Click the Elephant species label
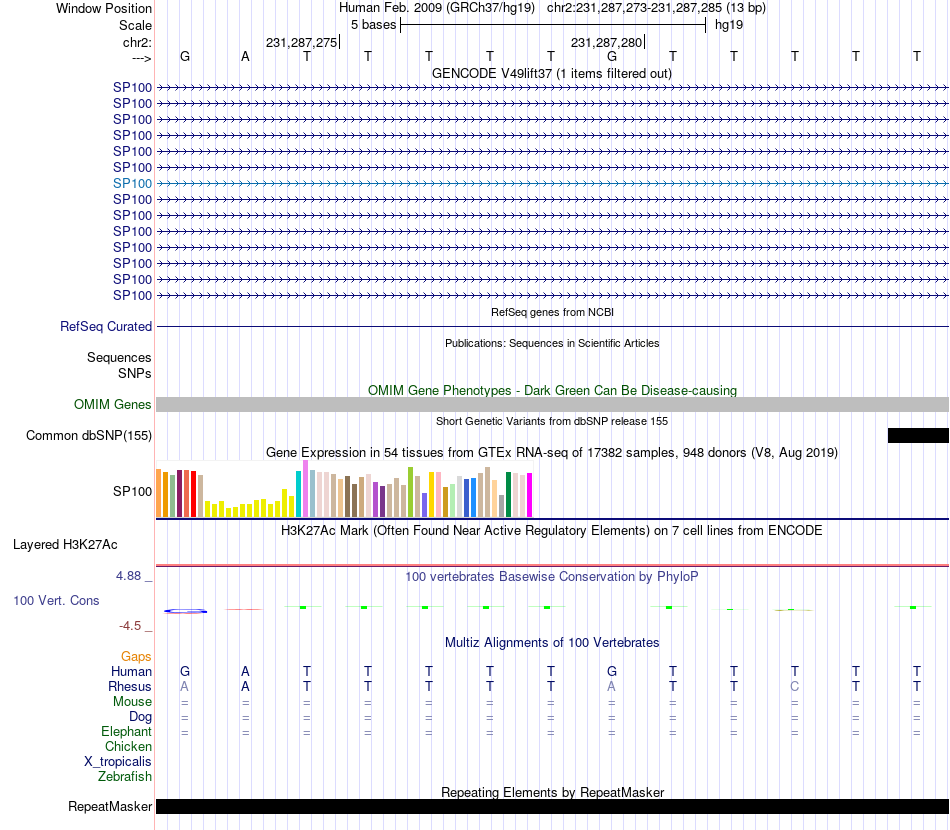Image resolution: width=950 pixels, height=830 pixels. [126, 731]
